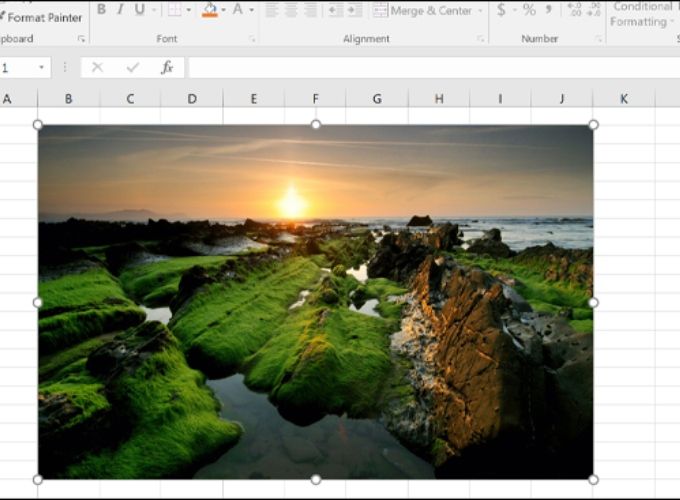Open the Merge & Center dropdown arrow
The image size is (680, 500).
point(480,10)
